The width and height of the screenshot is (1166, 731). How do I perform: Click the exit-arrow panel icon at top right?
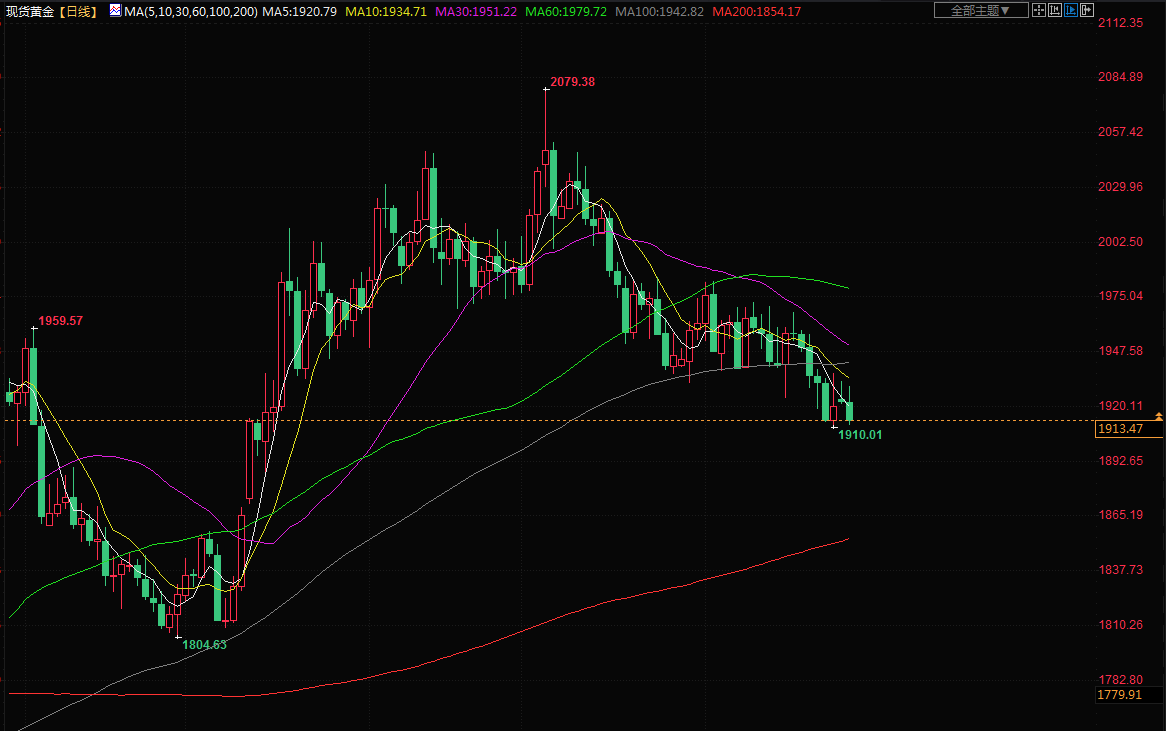click(1086, 10)
